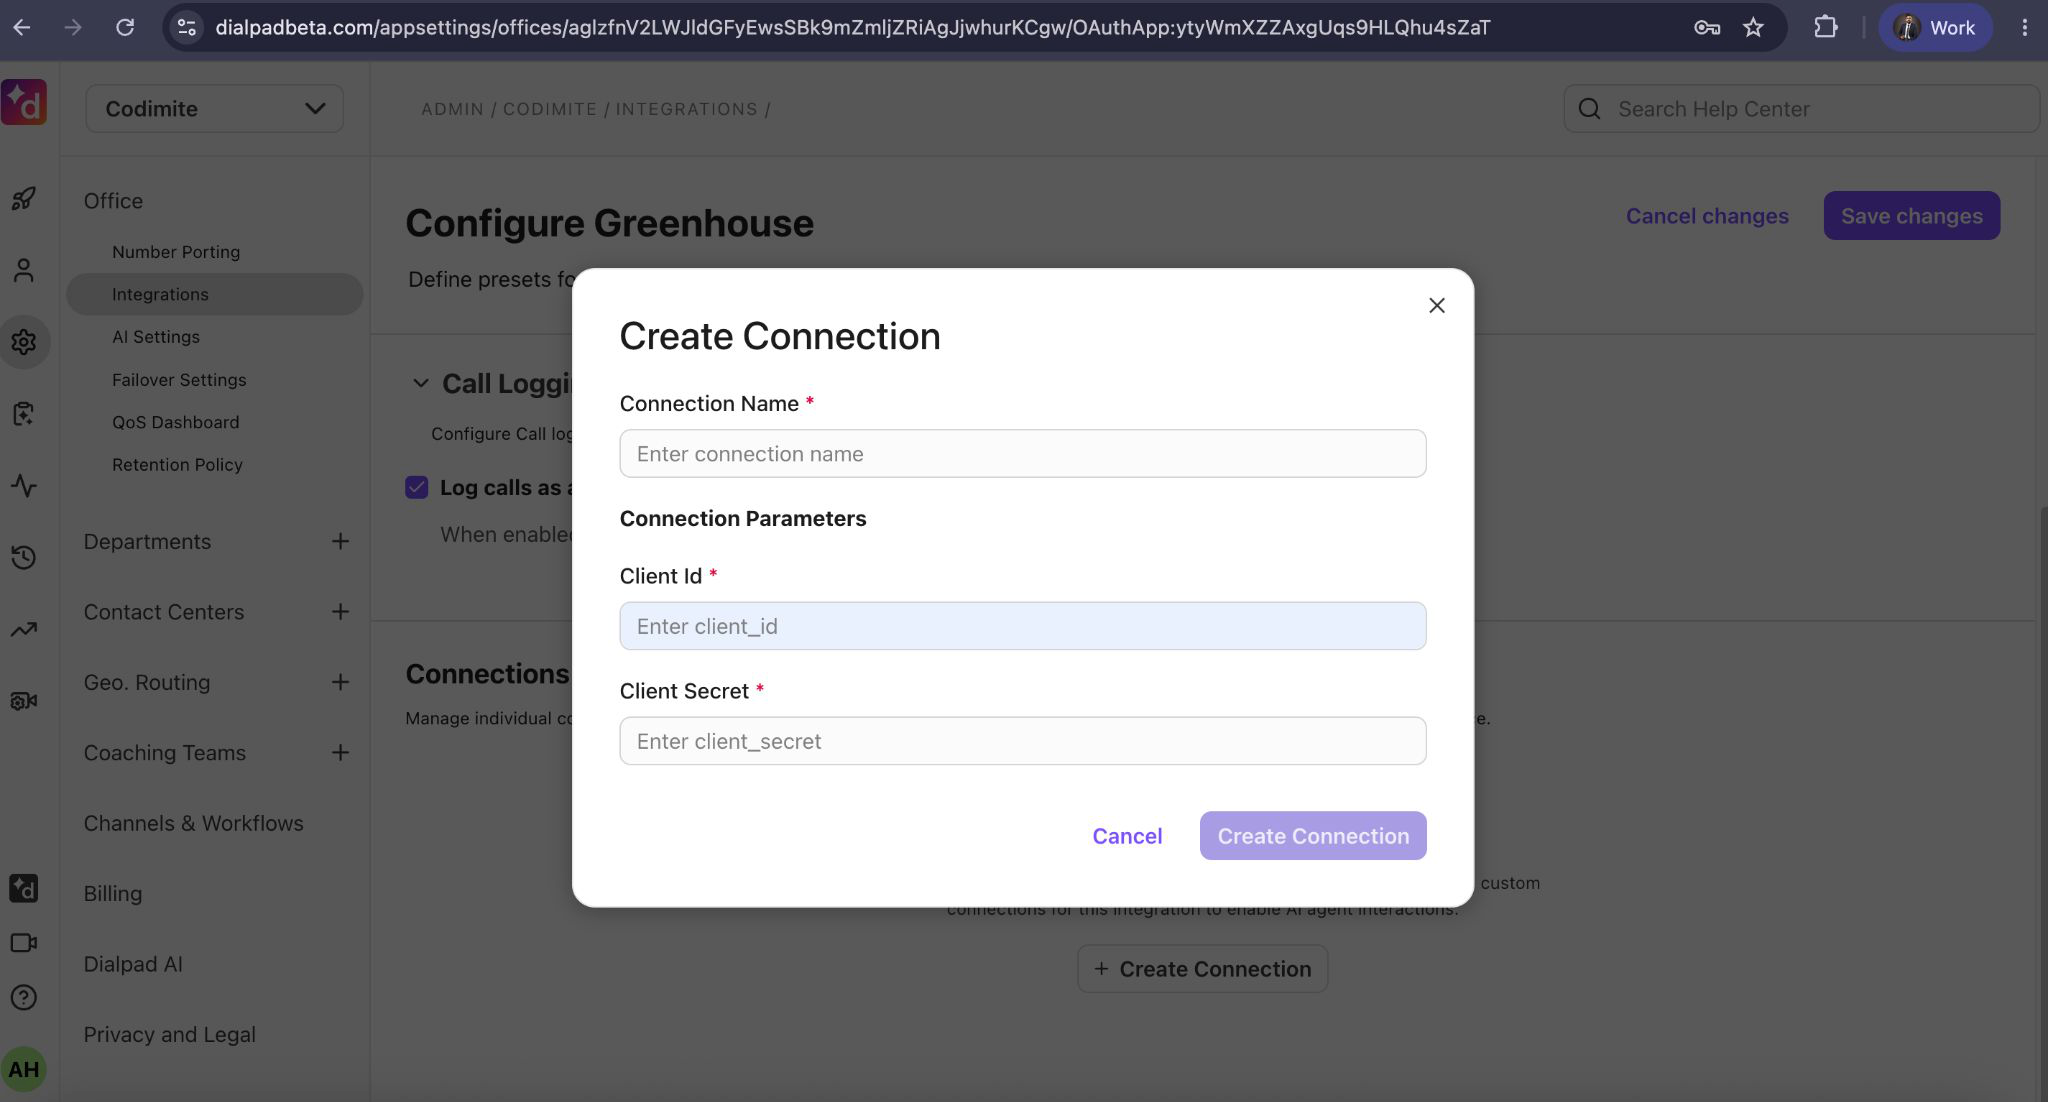Open the Dialpad app icon near bottom
The image size is (2048, 1102).
click(x=24, y=888)
